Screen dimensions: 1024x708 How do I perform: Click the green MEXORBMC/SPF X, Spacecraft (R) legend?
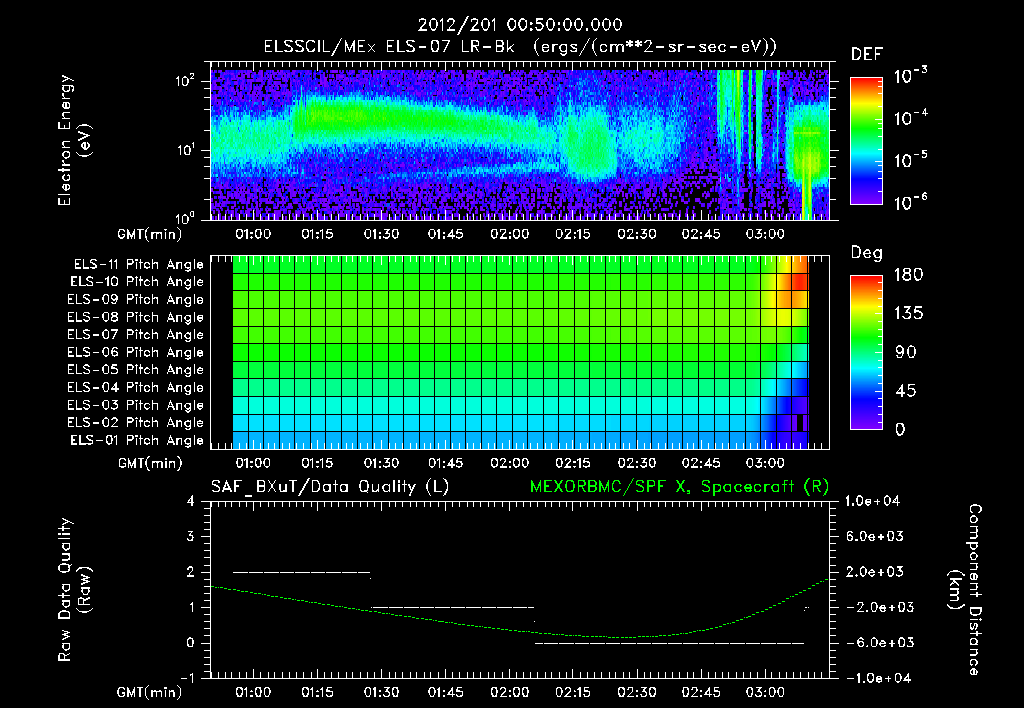tap(679, 487)
